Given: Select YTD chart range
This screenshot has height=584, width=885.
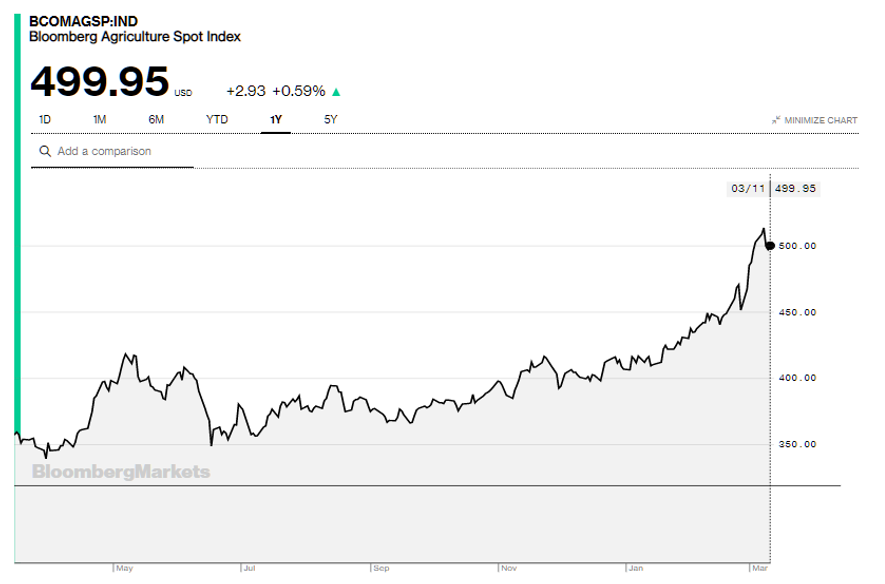Looking at the screenshot, I should 217,120.
